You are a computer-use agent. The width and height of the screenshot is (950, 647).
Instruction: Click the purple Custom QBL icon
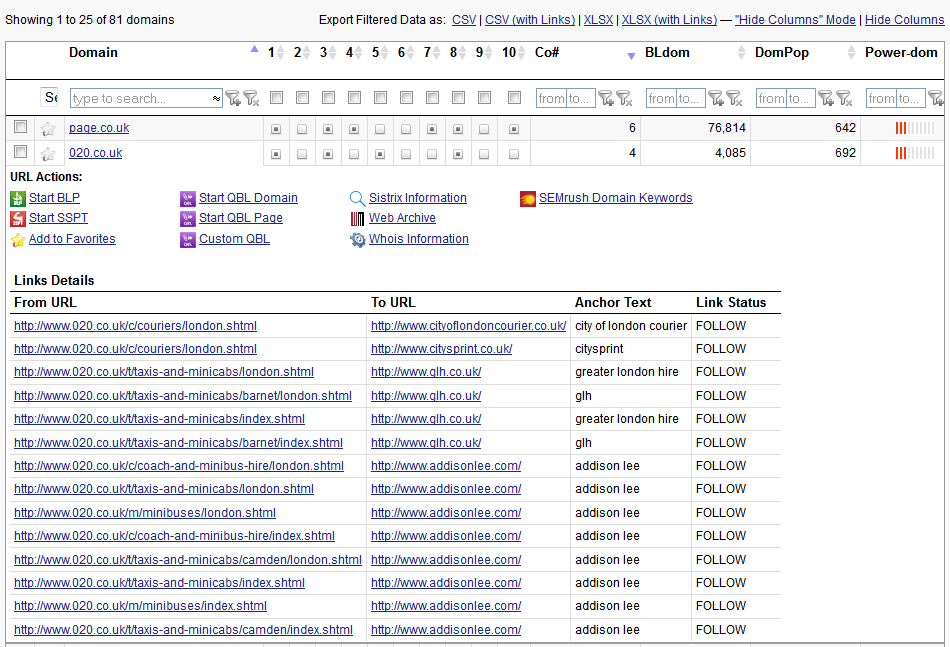pyautogui.click(x=188, y=240)
